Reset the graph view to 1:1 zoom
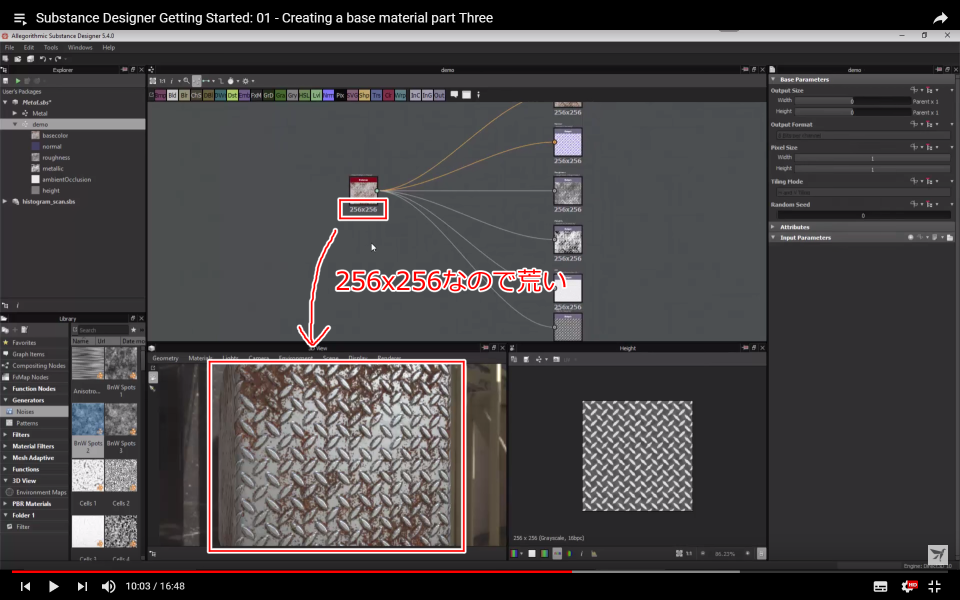This screenshot has height=600, width=960. coord(162,81)
